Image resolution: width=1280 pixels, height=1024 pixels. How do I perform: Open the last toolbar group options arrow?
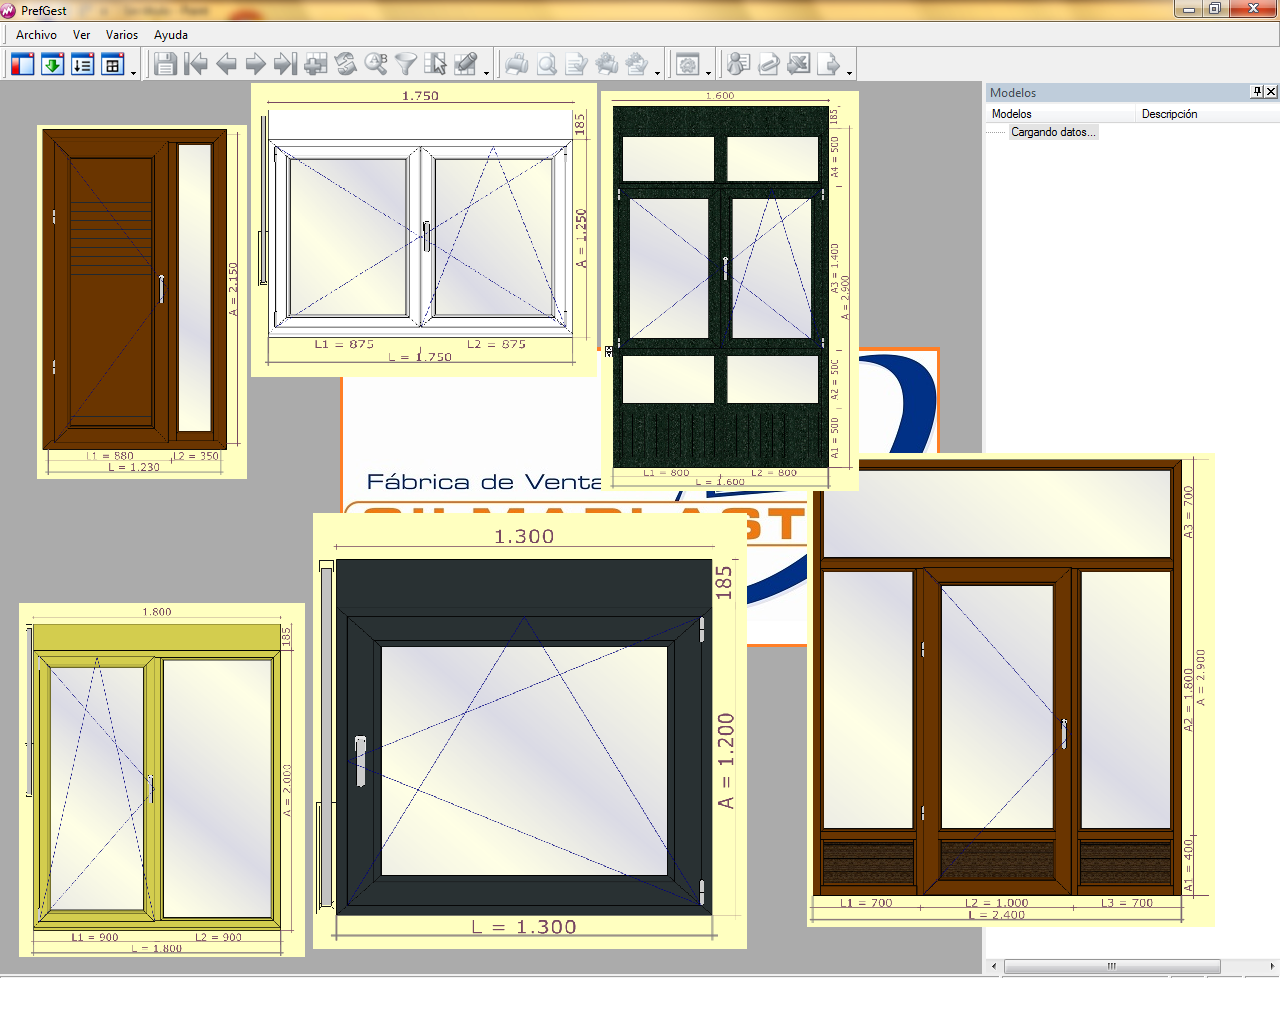pyautogui.click(x=850, y=72)
